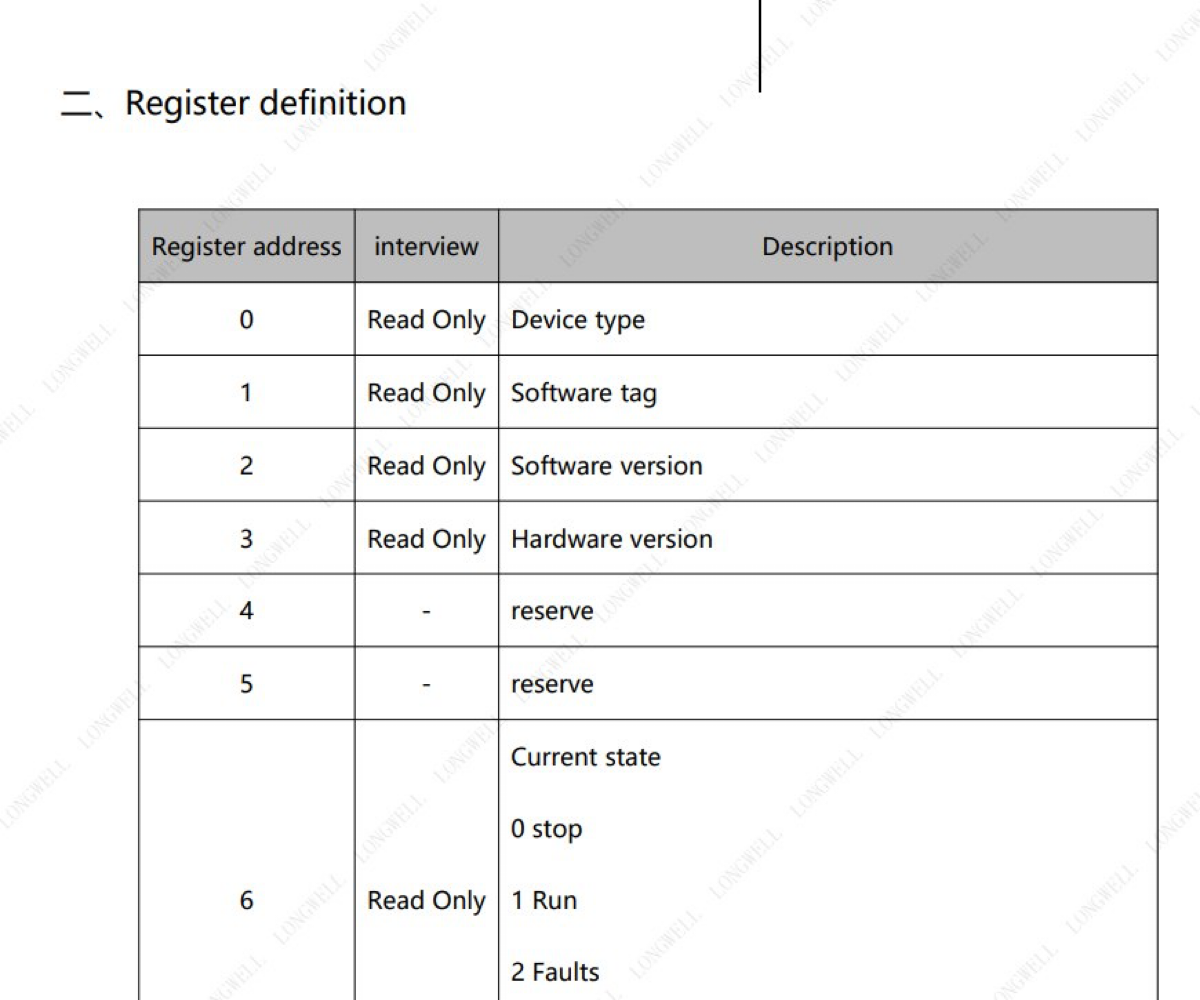Click the '2 Faults' state entry
Viewport: 1200px width, 1000px height.
[x=555, y=972]
